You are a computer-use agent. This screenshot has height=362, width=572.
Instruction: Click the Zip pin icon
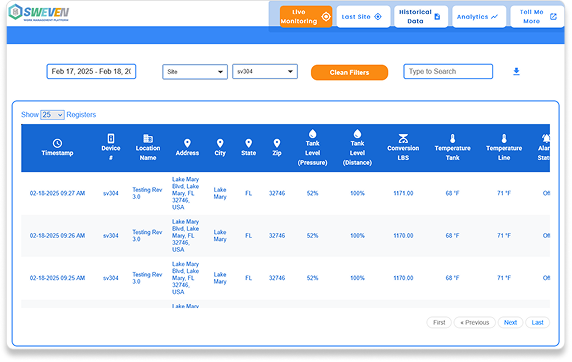(277, 143)
